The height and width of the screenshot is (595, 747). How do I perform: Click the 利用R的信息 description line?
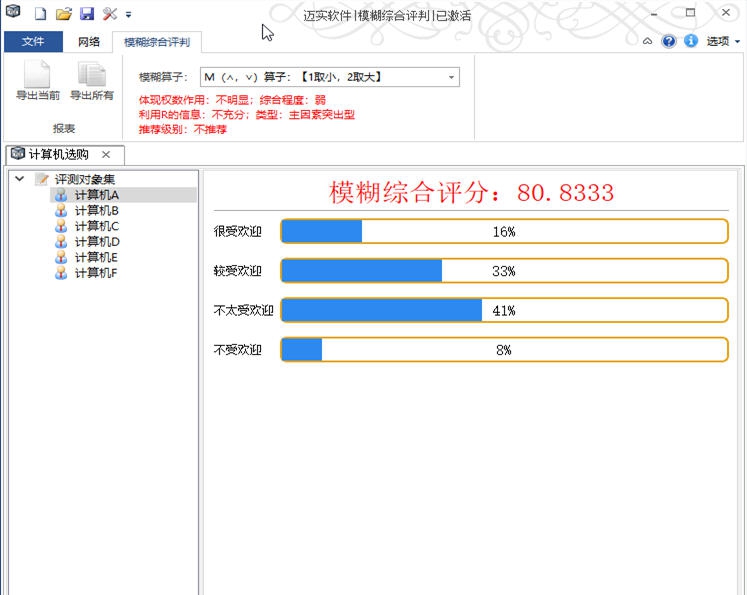pyautogui.click(x=247, y=115)
